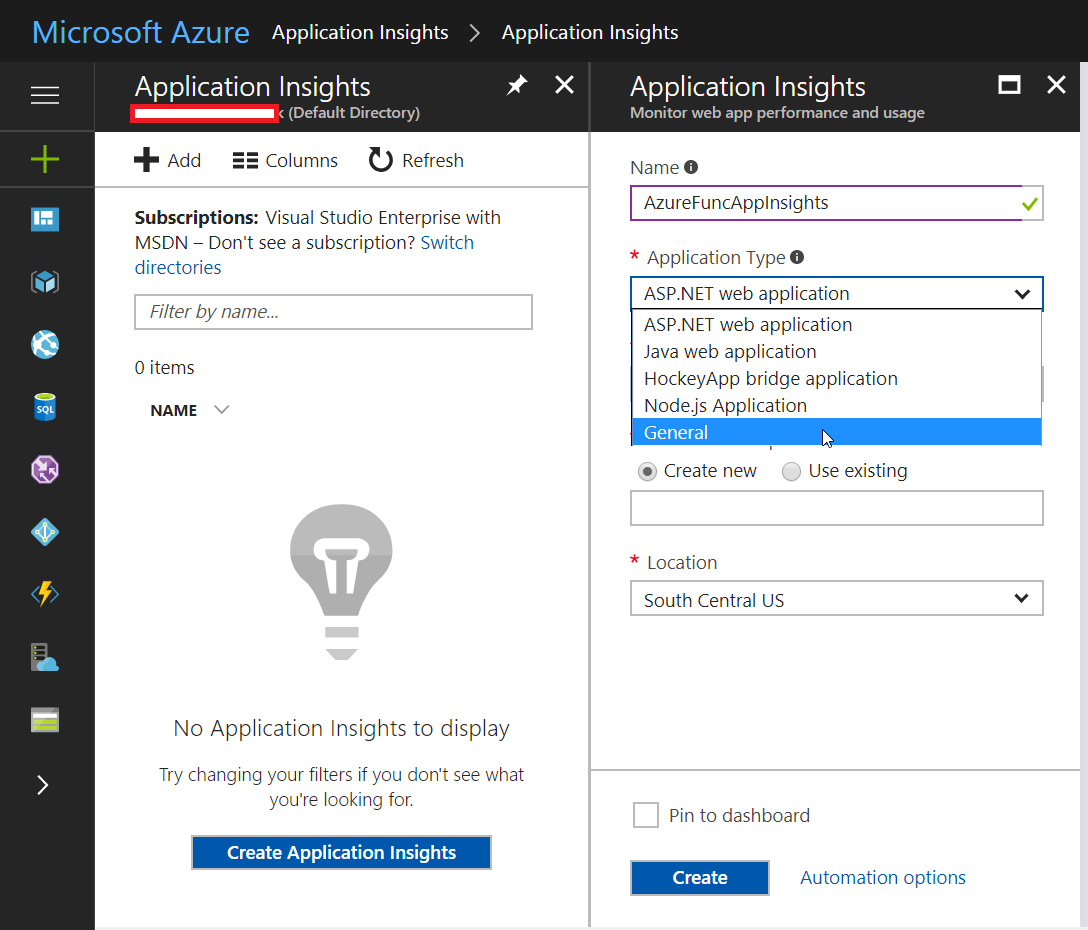Click the second Application Insights breadcrumb
1088x930 pixels.
[x=590, y=33]
